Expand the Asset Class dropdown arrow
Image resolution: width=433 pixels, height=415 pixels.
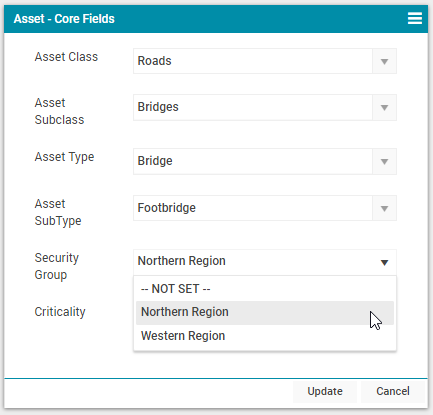[x=384, y=61]
